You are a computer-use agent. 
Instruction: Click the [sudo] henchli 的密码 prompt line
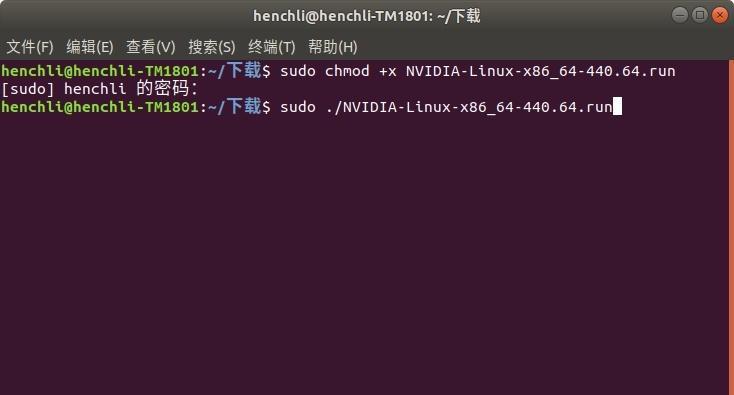[99, 88]
